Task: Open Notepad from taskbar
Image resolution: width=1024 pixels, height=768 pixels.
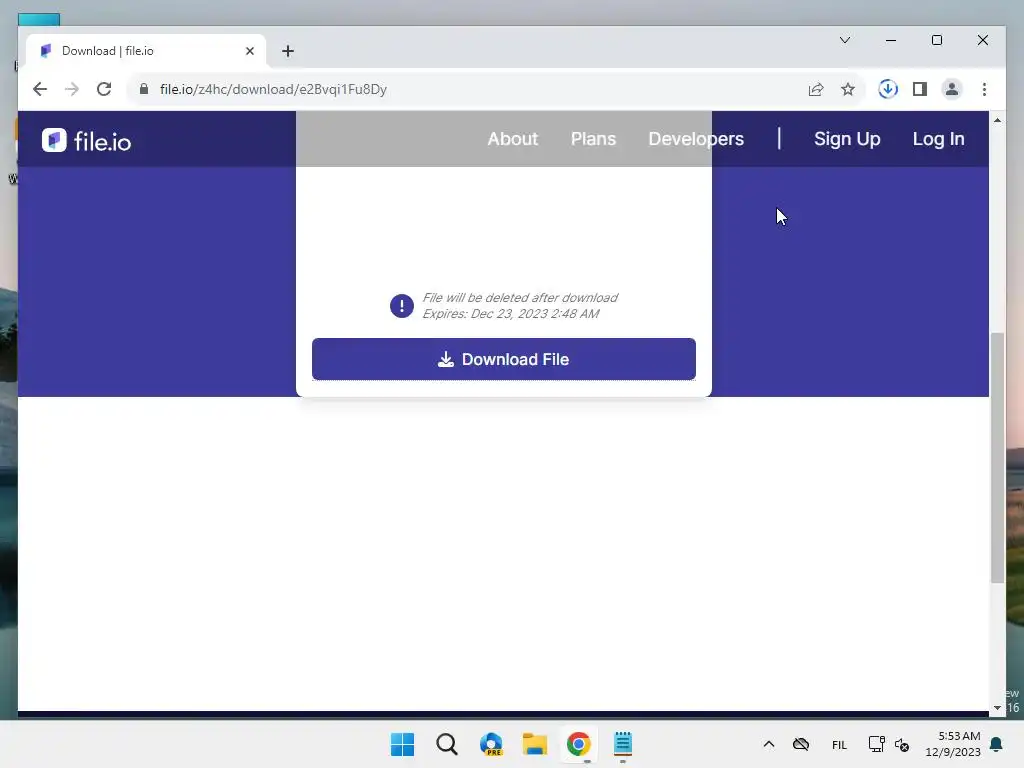Action: pyautogui.click(x=623, y=744)
